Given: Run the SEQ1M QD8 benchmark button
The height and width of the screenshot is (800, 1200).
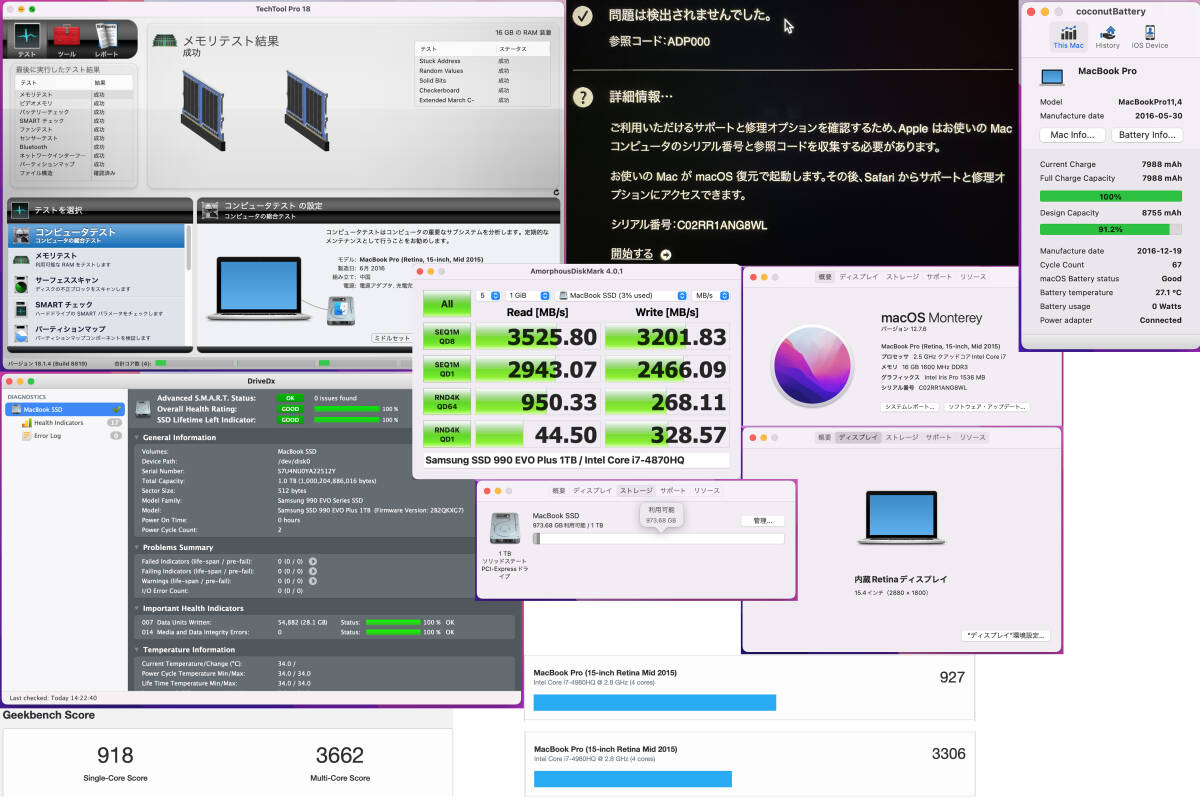Looking at the screenshot, I should (x=446, y=337).
